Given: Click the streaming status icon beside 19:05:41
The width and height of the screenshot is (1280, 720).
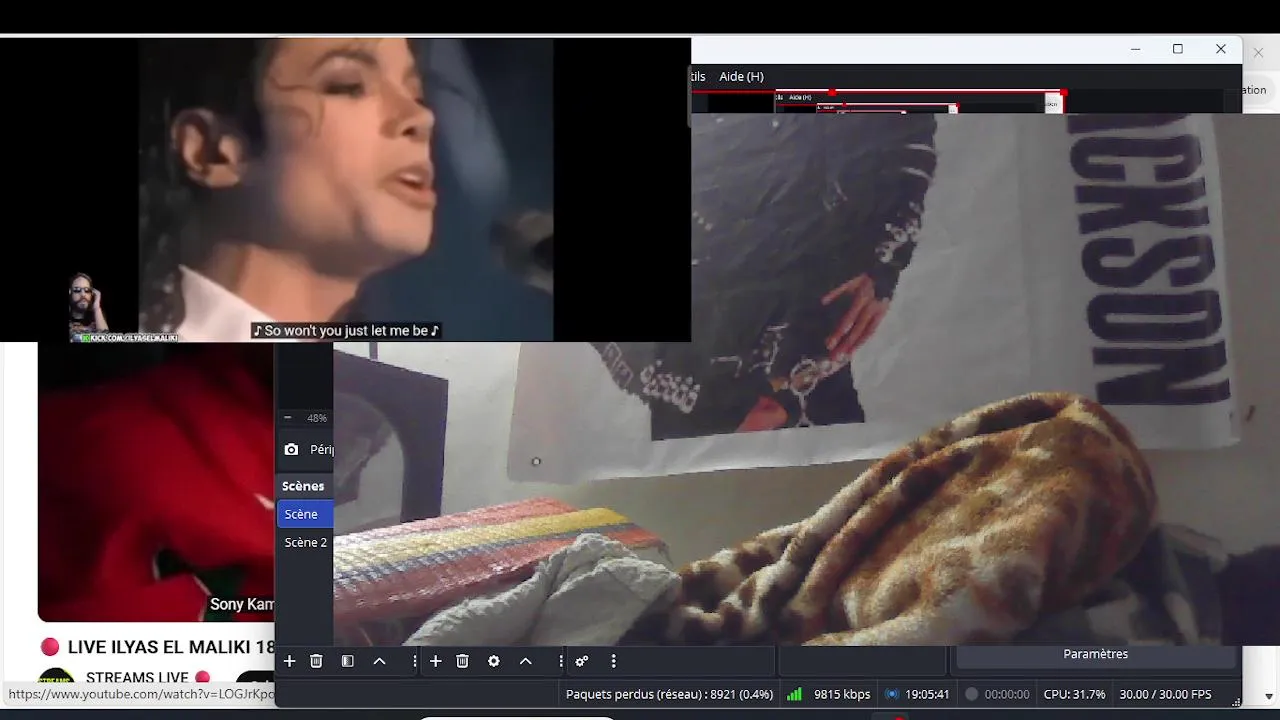Looking at the screenshot, I should [892, 694].
